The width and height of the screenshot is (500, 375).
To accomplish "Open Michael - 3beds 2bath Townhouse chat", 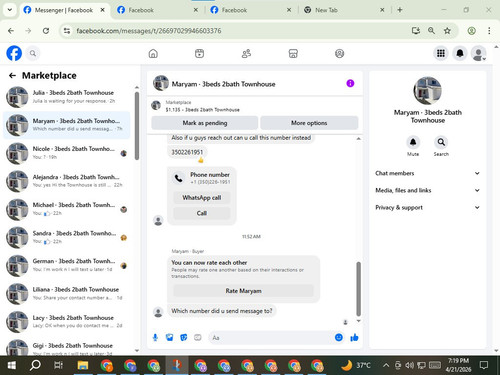I will click(x=67, y=209).
